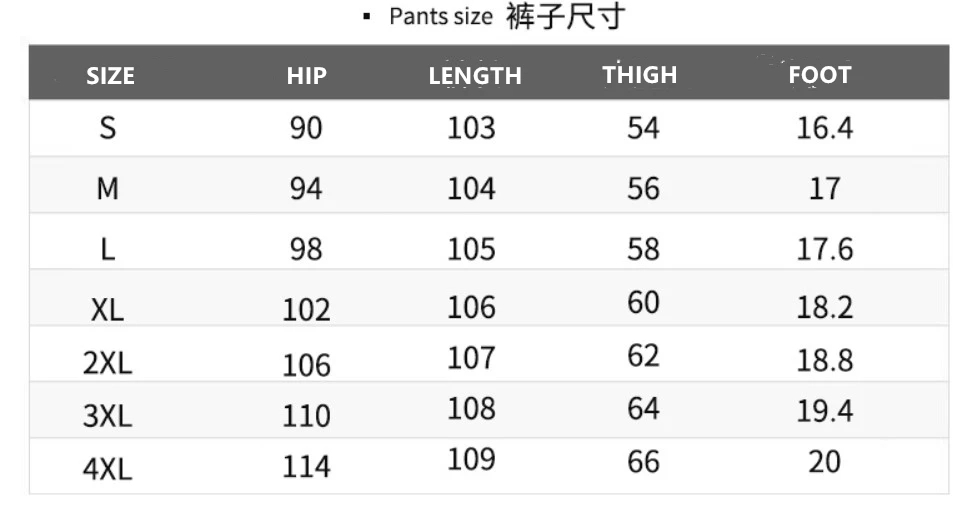Click foot value 18.2 in the XL row
The height and width of the screenshot is (517, 966).
click(824, 307)
